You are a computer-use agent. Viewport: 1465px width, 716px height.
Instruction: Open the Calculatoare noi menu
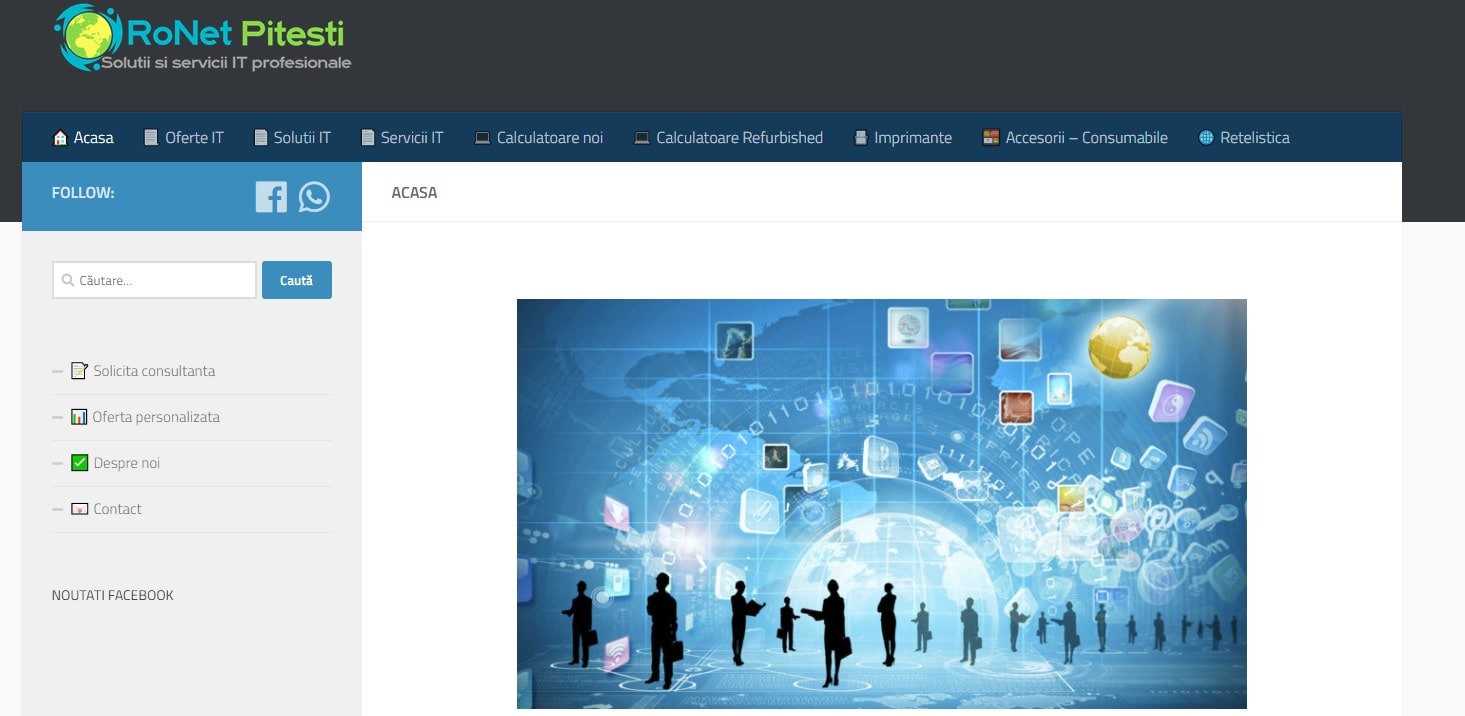tap(539, 138)
